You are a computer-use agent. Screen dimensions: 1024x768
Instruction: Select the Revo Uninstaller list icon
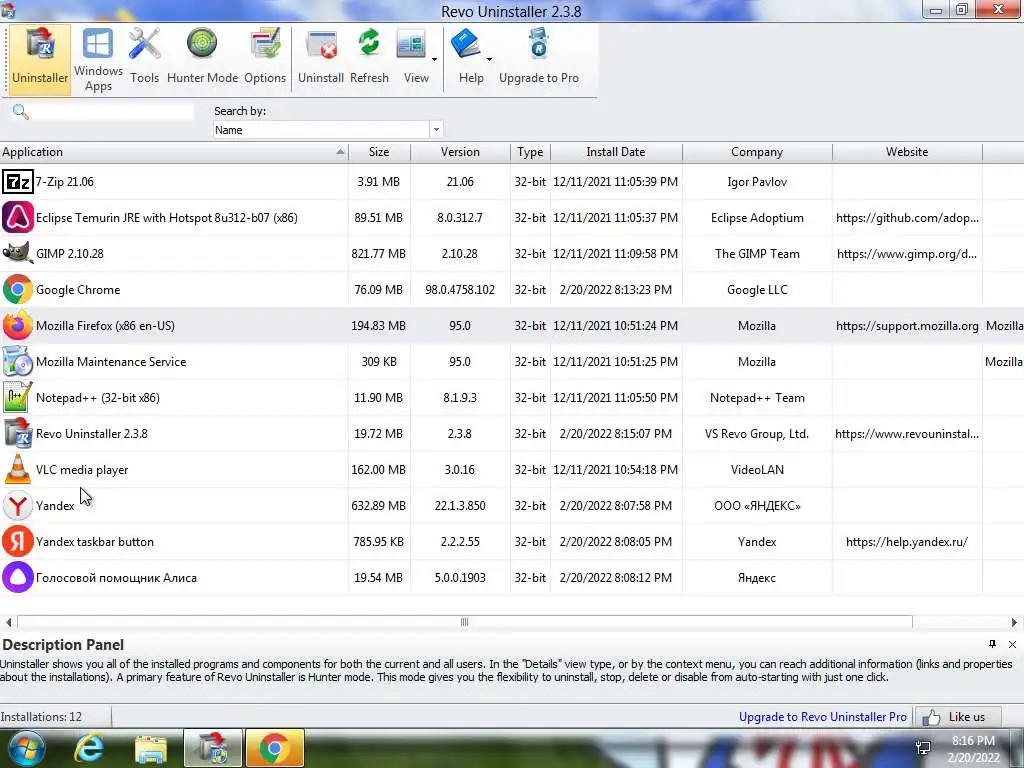(18, 433)
